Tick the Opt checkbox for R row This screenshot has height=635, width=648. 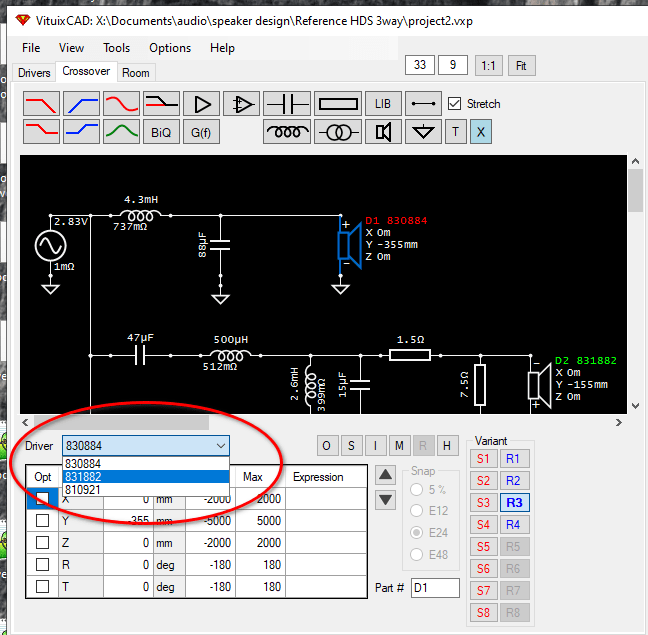pyautogui.click(x=42, y=564)
